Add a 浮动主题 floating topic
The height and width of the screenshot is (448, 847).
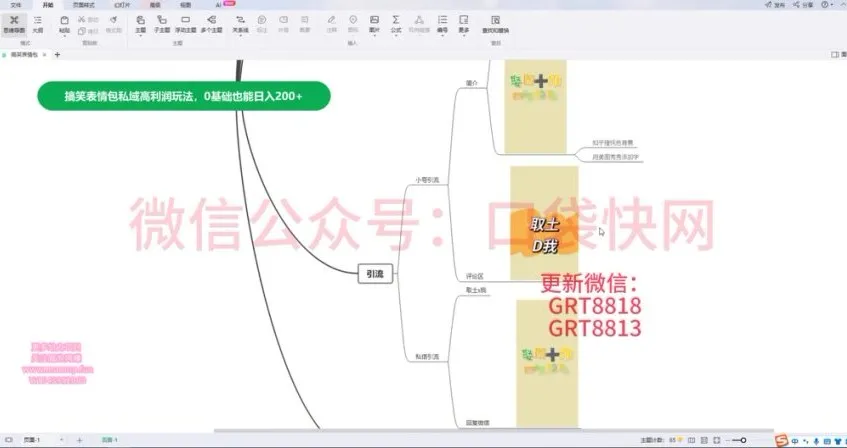tap(186, 23)
